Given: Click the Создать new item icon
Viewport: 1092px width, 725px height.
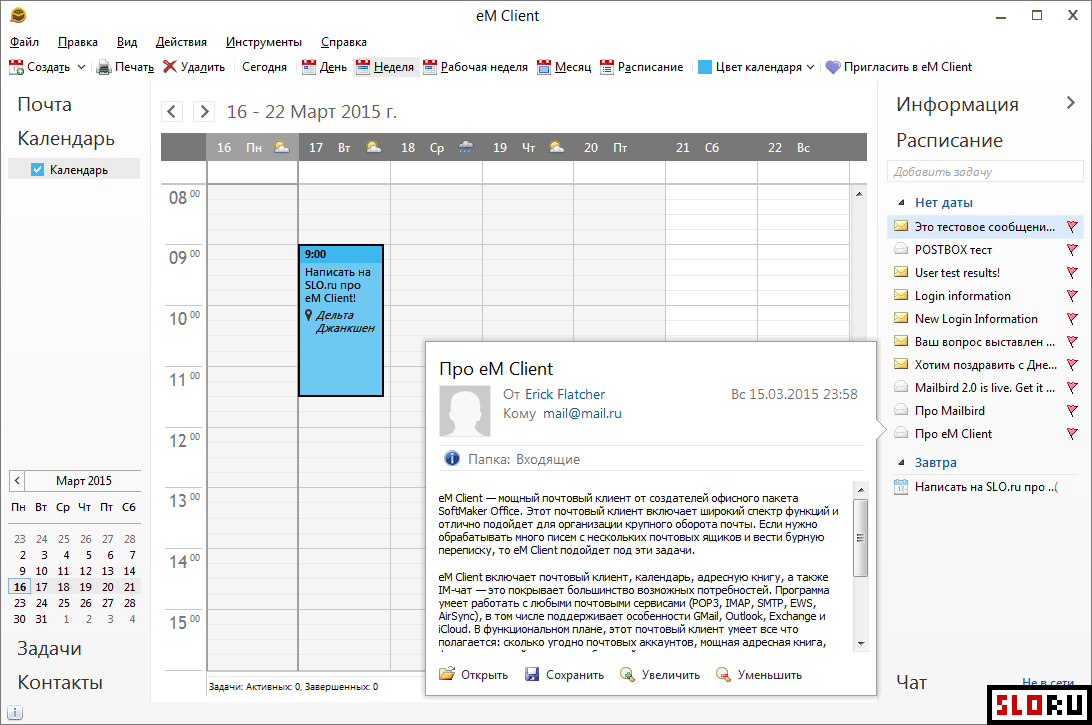Looking at the screenshot, I should point(16,67).
